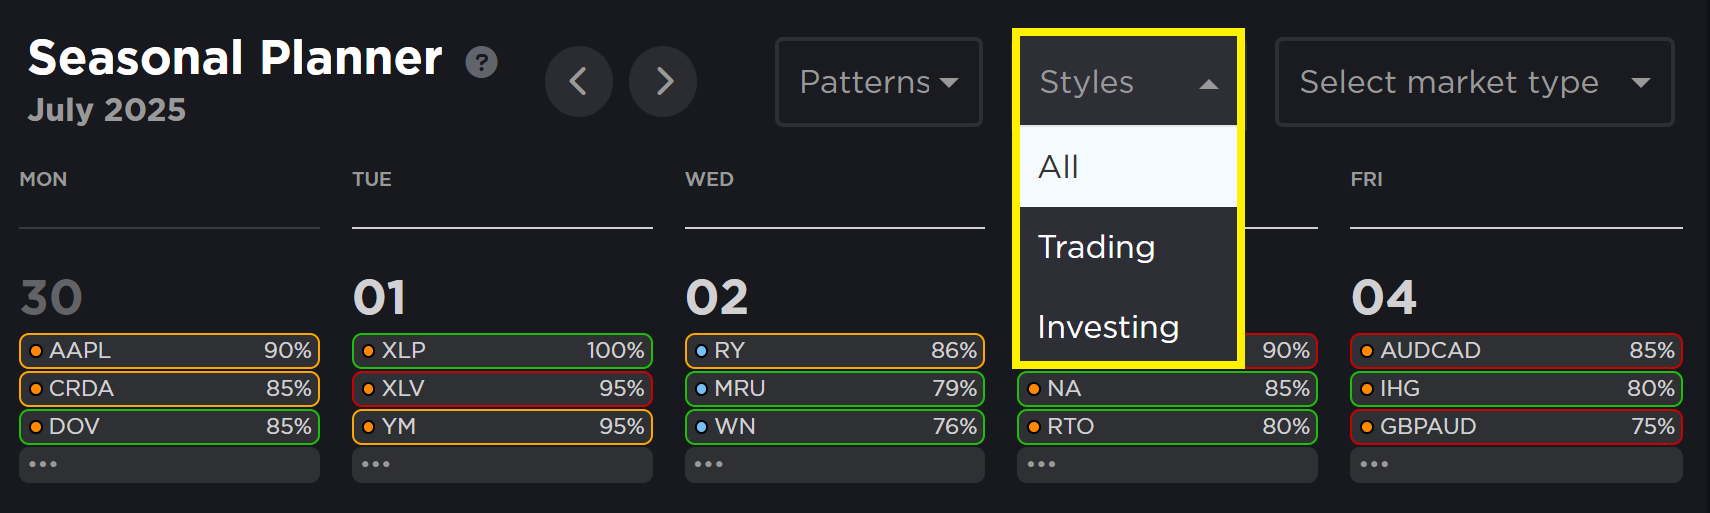Viewport: 1710px width, 513px height.
Task: Show more entries for Tuesday 01
Action: (502, 465)
